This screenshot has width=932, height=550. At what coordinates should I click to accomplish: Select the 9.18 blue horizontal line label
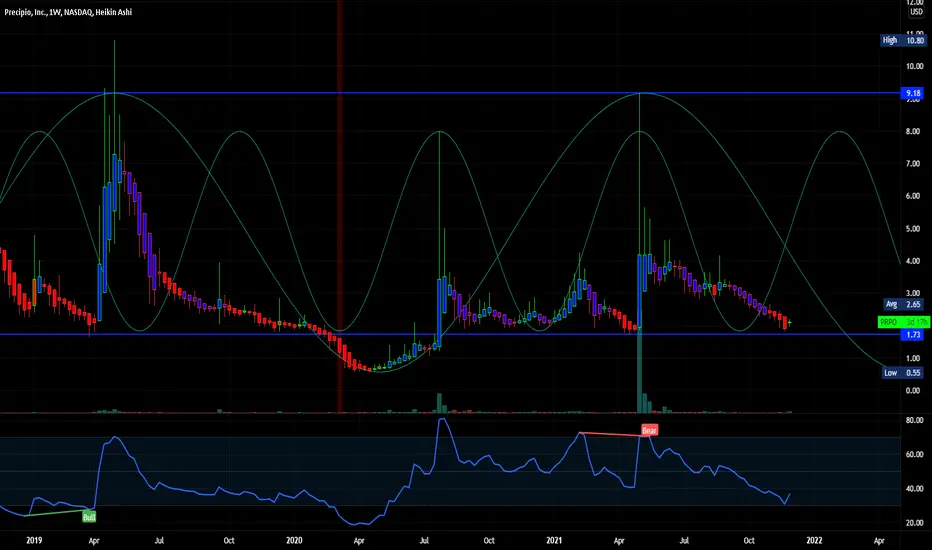point(914,93)
